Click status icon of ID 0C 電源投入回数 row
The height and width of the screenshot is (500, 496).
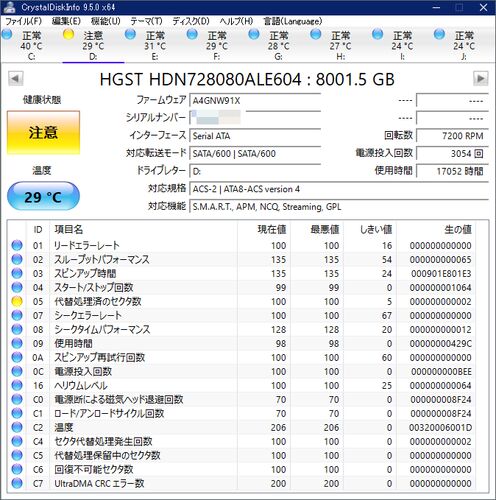pyautogui.click(x=17, y=371)
